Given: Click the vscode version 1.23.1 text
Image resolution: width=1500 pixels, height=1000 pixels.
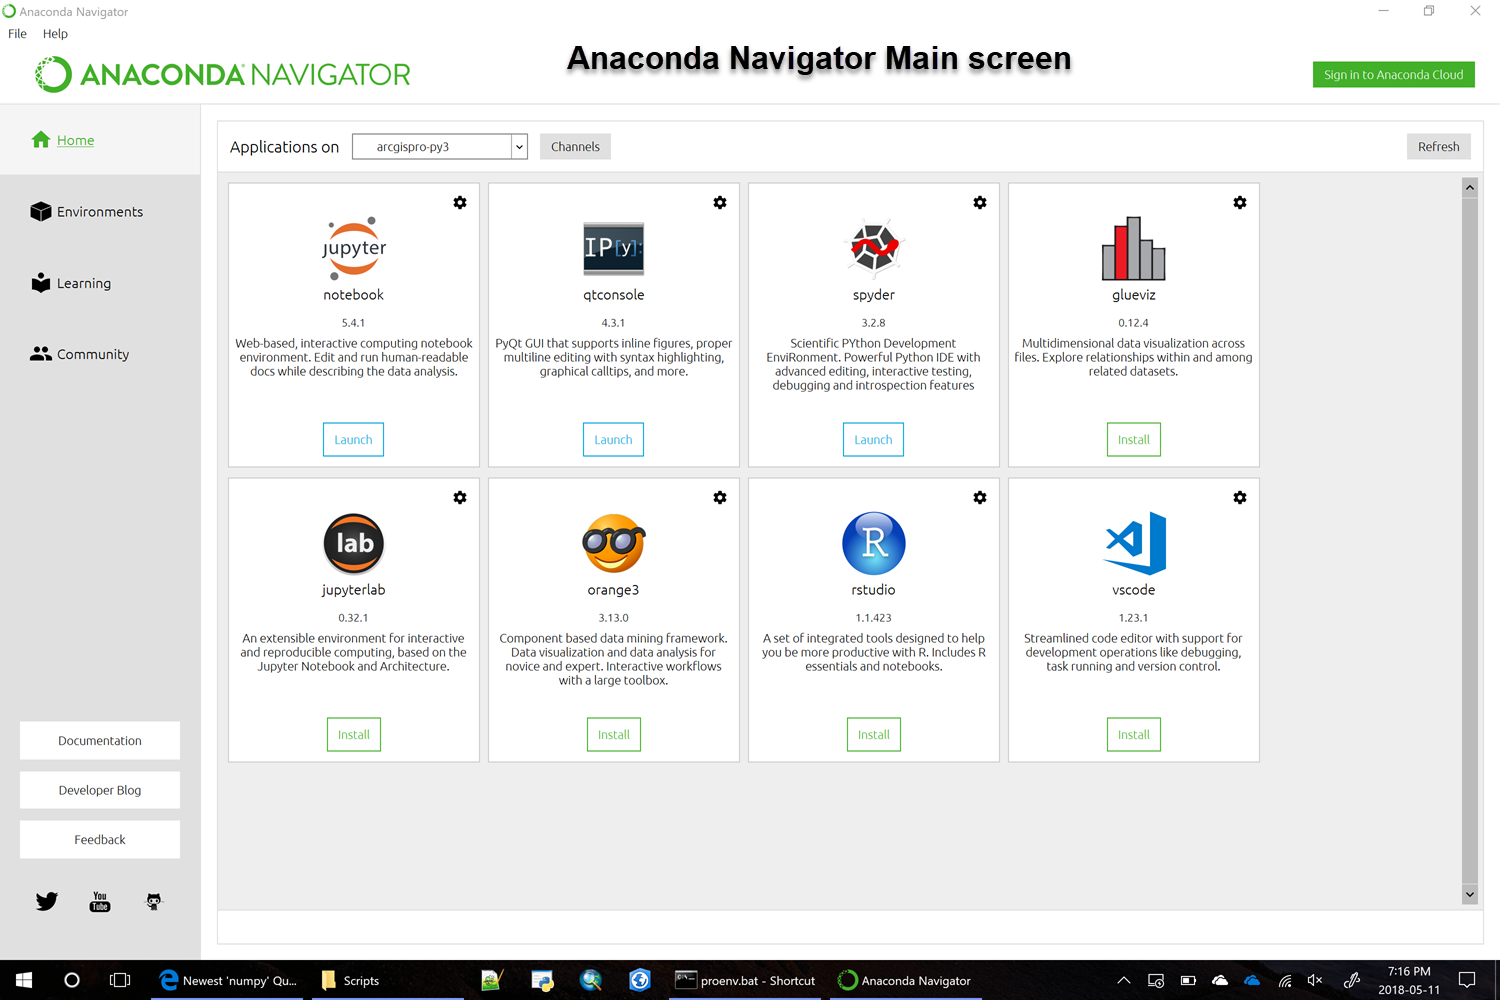Looking at the screenshot, I should (x=1134, y=618).
